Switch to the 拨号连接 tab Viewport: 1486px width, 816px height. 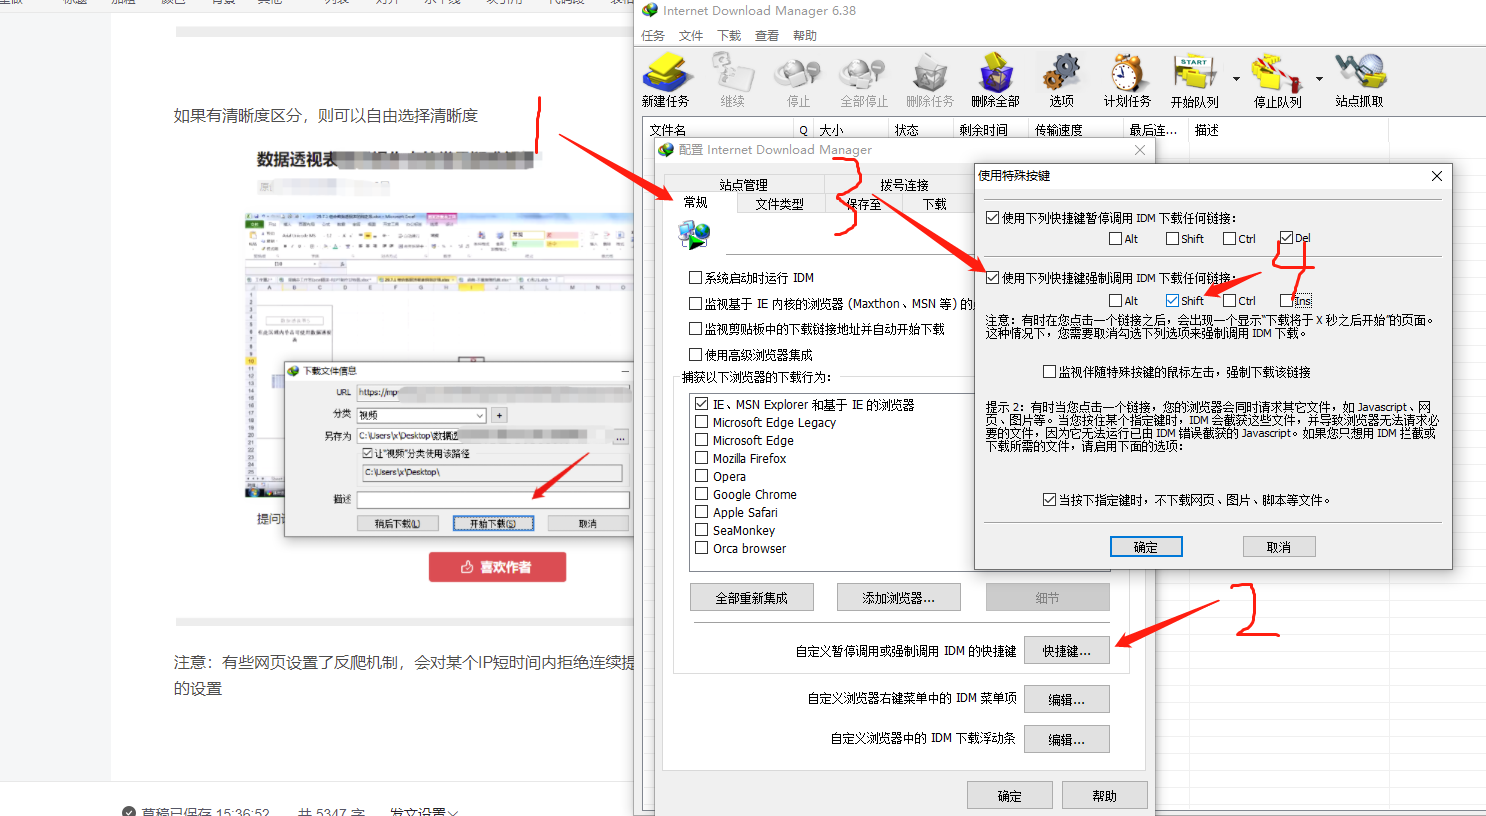904,184
